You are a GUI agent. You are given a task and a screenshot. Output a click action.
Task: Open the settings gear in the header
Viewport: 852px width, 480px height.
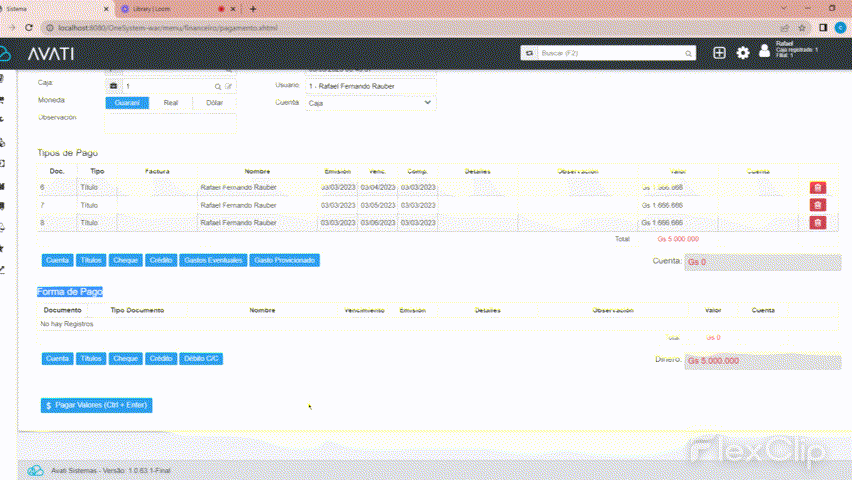click(743, 53)
